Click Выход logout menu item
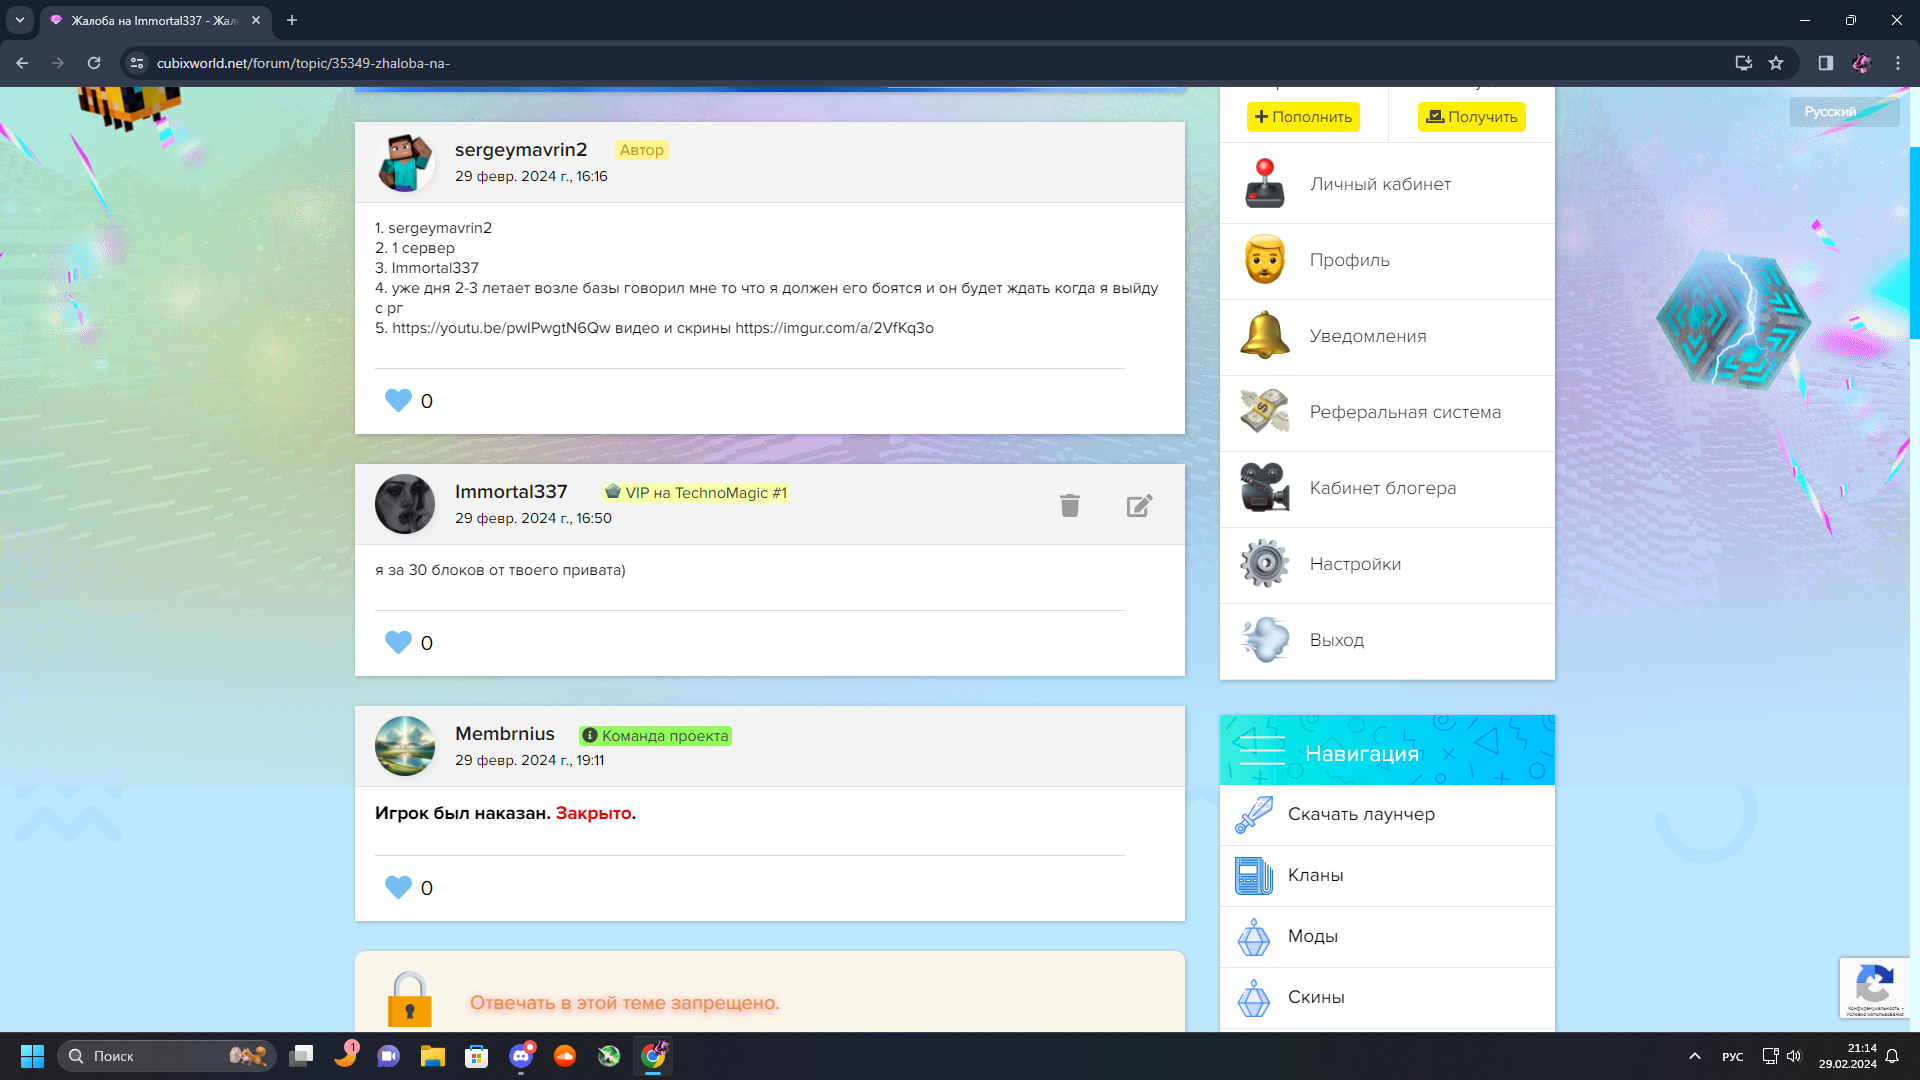Viewport: 1920px width, 1080px height. click(1337, 640)
